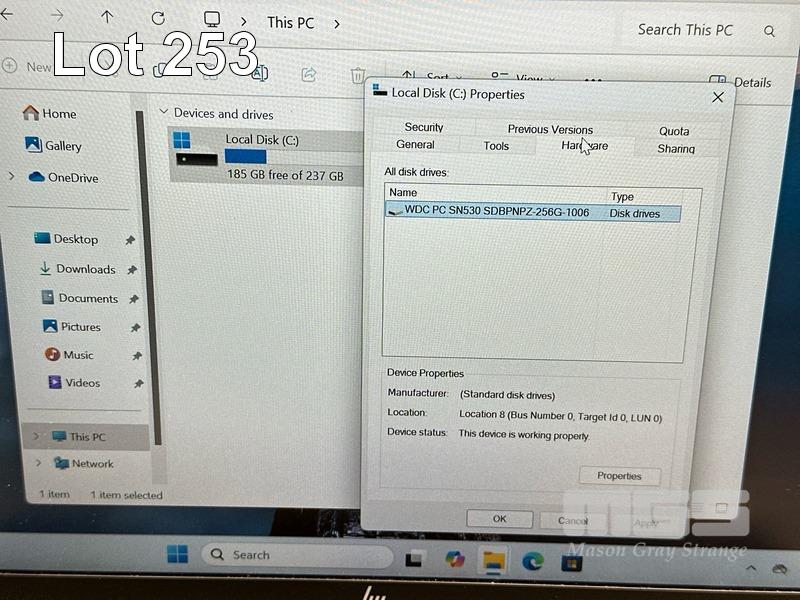Click the Delete trash can icon
Screen dimensions: 800x600
point(357,75)
